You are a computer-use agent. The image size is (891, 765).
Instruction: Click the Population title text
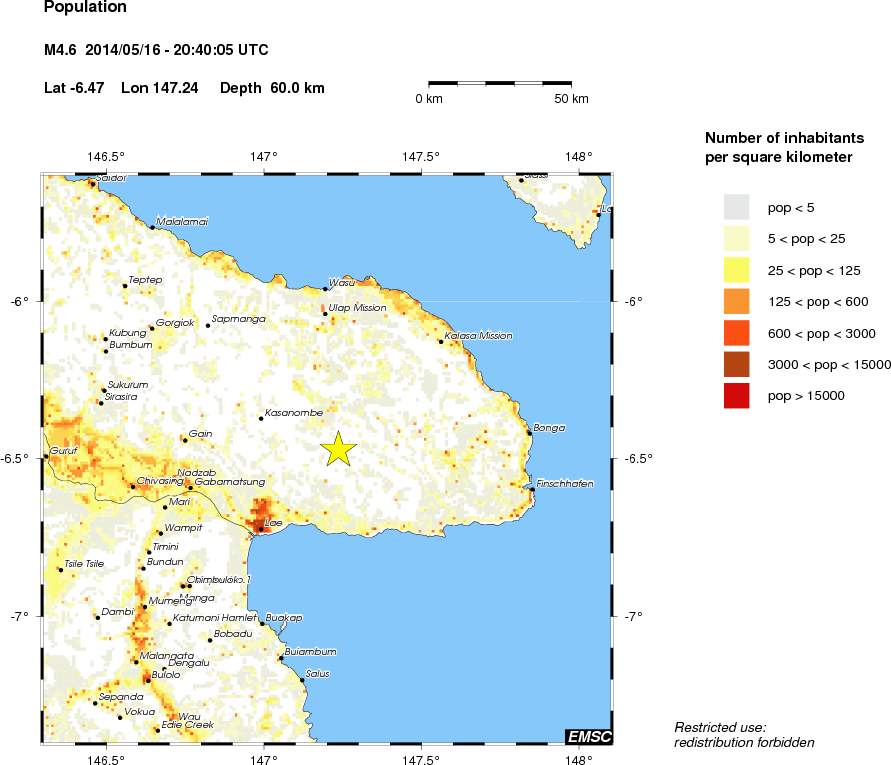pyautogui.click(x=86, y=8)
